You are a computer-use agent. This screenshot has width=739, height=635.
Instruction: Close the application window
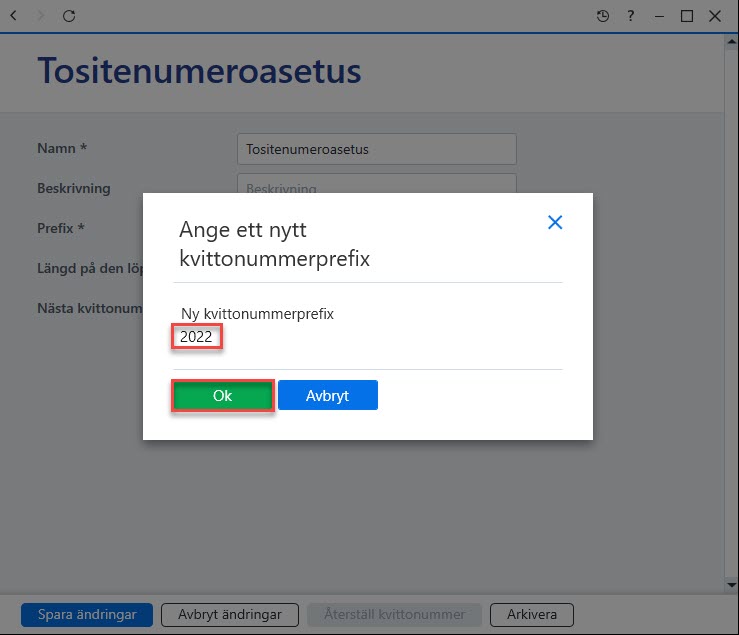click(x=714, y=16)
